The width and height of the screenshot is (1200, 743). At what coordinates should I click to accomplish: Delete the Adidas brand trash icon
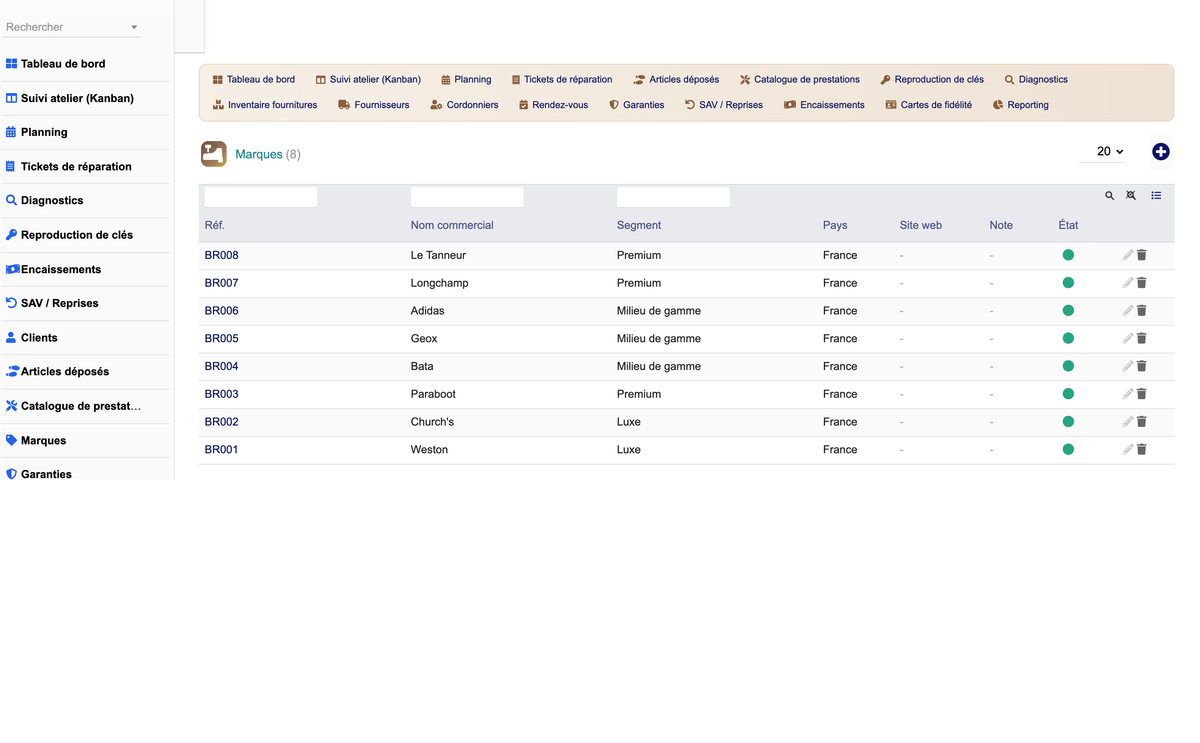[1142, 311]
